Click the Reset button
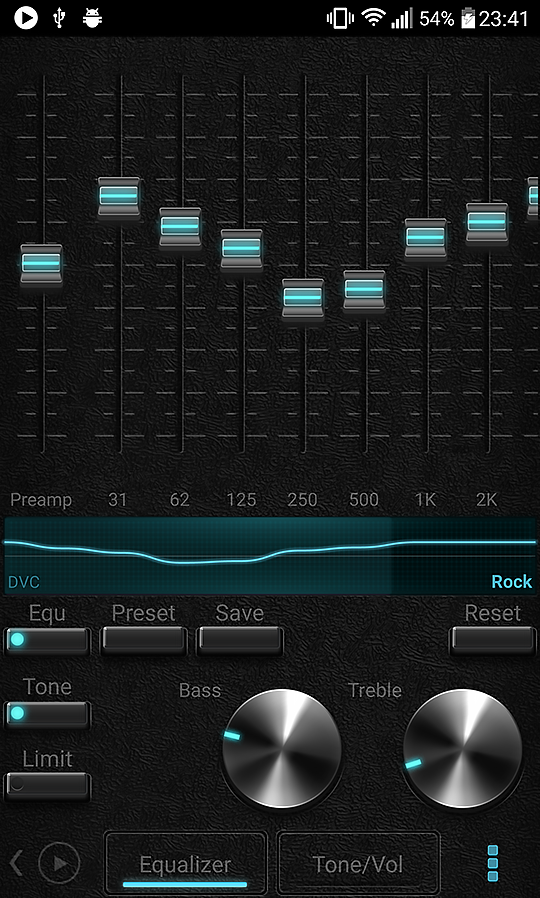Viewport: 540px width, 898px height. tap(492, 641)
